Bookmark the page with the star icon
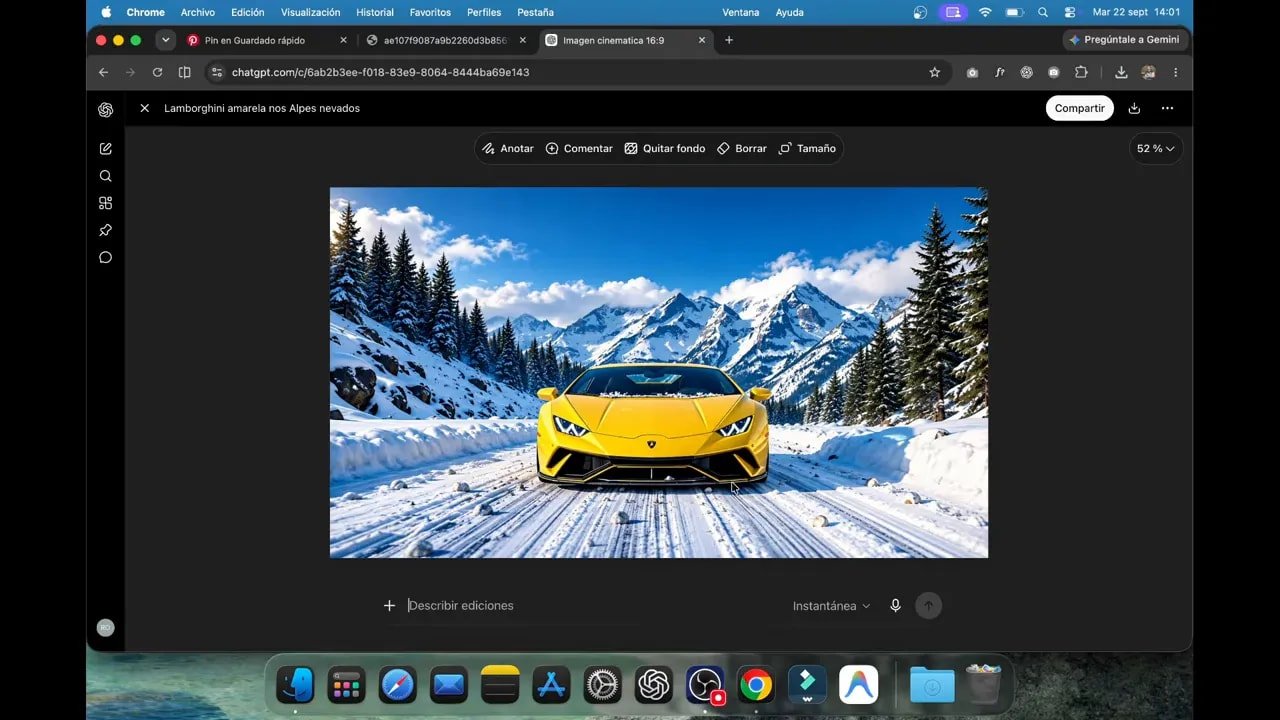The width and height of the screenshot is (1280, 720). click(x=935, y=72)
